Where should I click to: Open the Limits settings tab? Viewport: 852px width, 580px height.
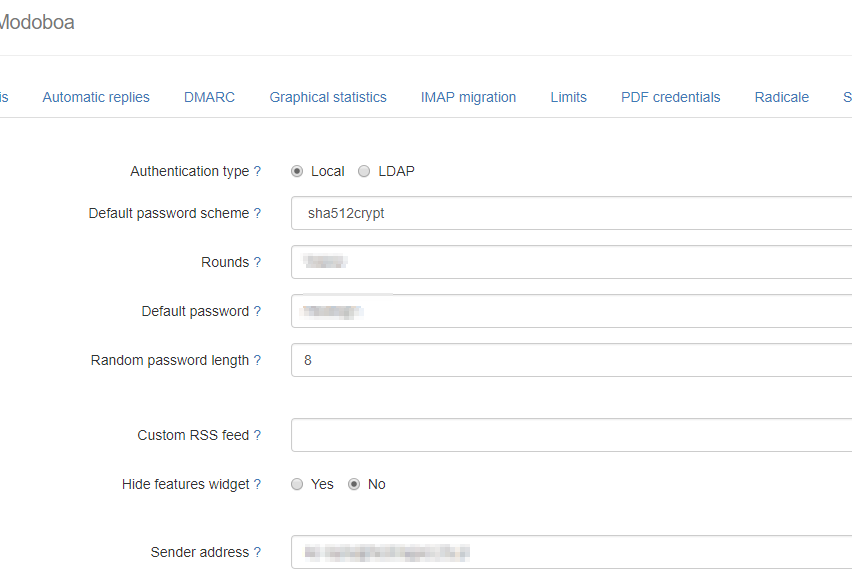[568, 96]
